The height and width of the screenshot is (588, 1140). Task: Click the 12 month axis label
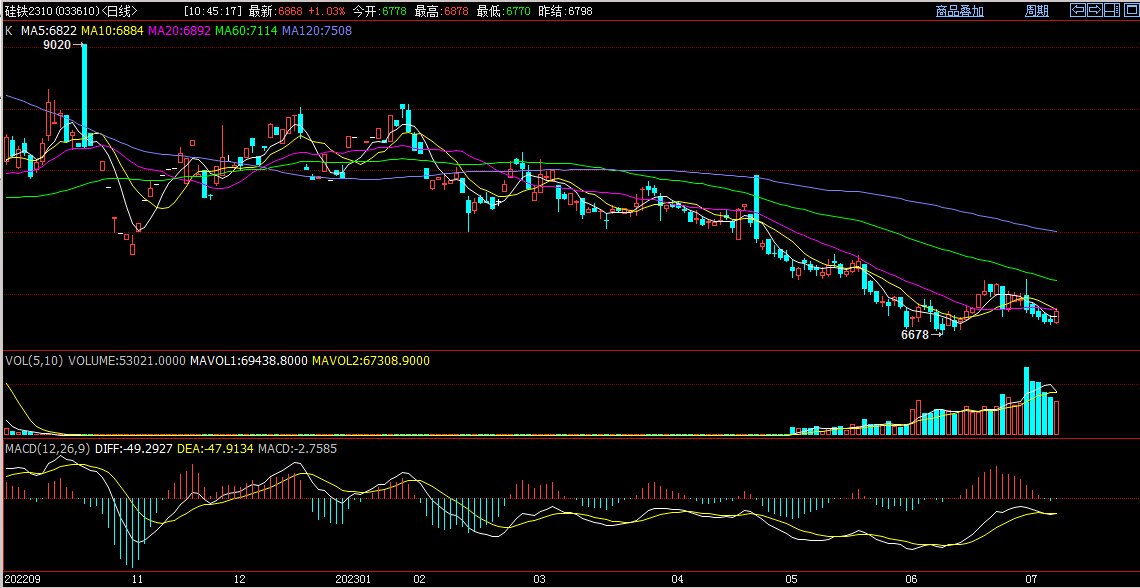click(240, 580)
